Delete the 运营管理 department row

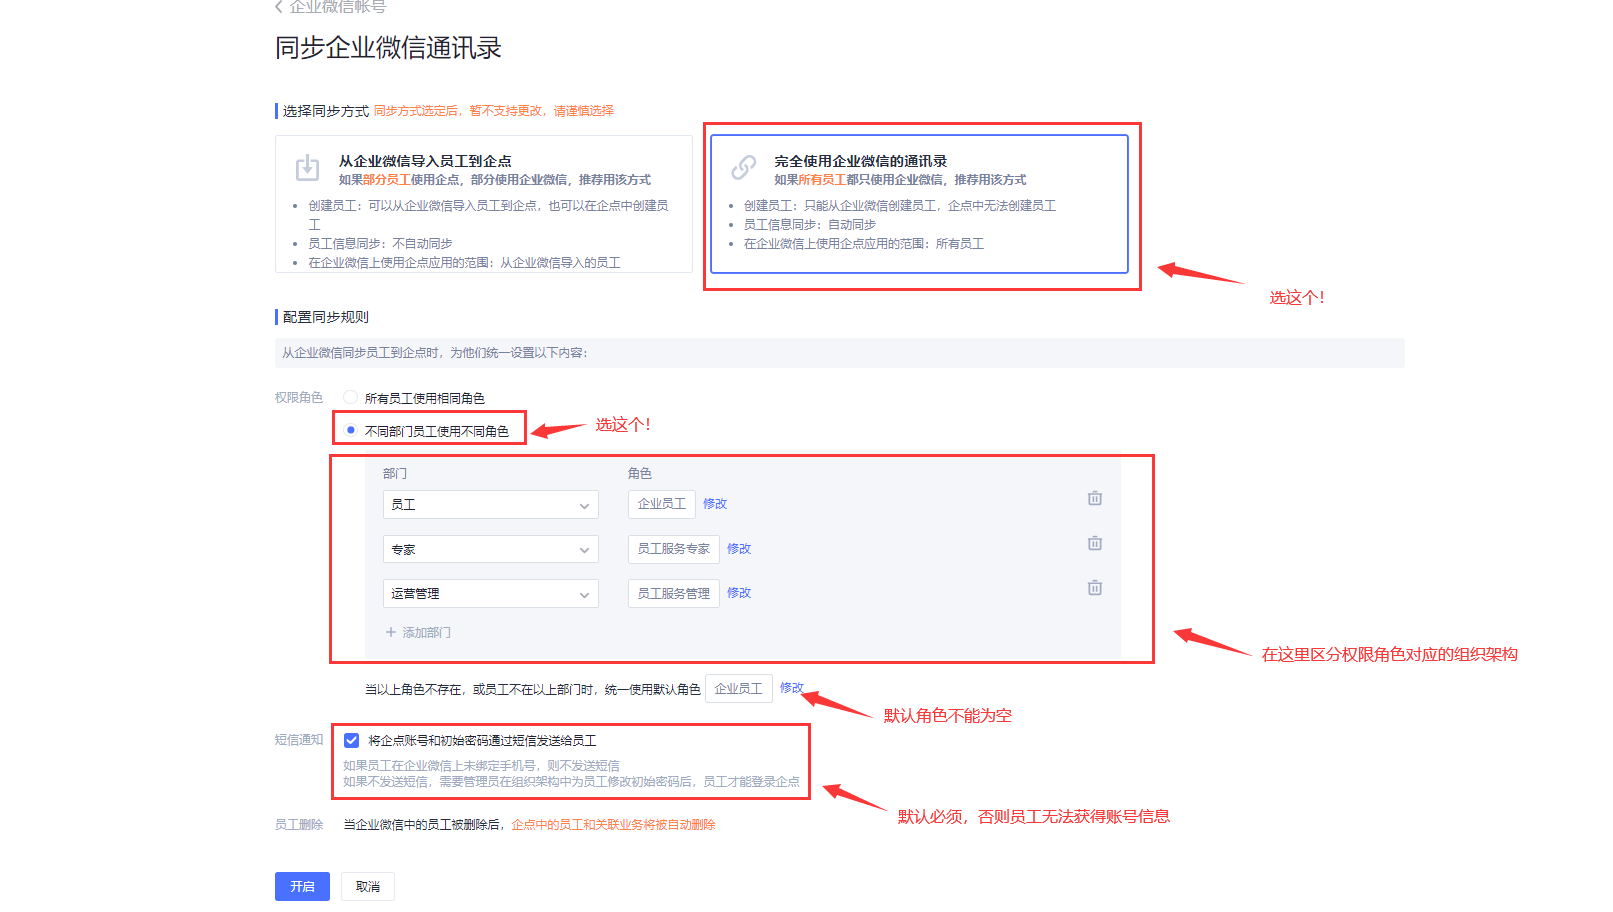[1095, 588]
